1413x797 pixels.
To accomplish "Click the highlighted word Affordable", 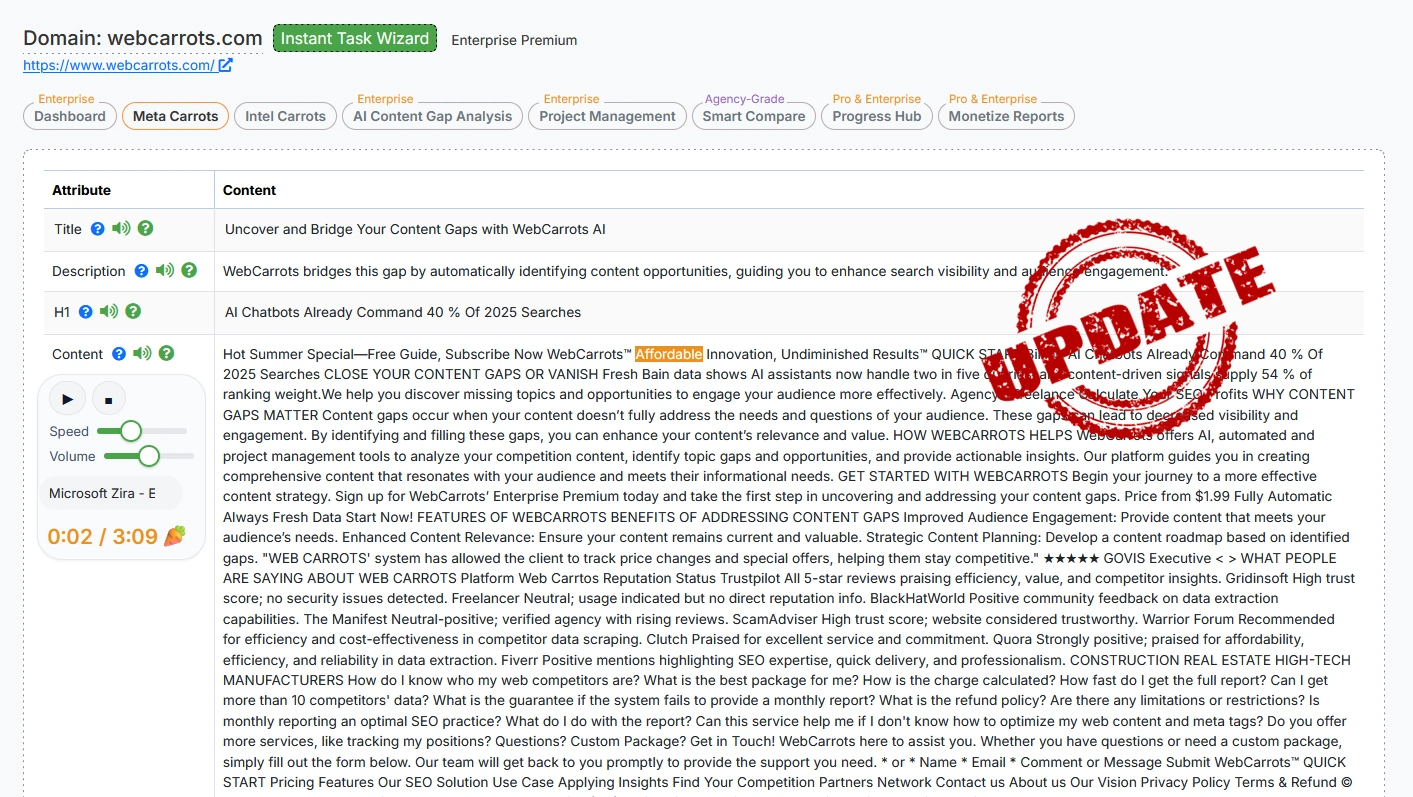I will (x=669, y=354).
